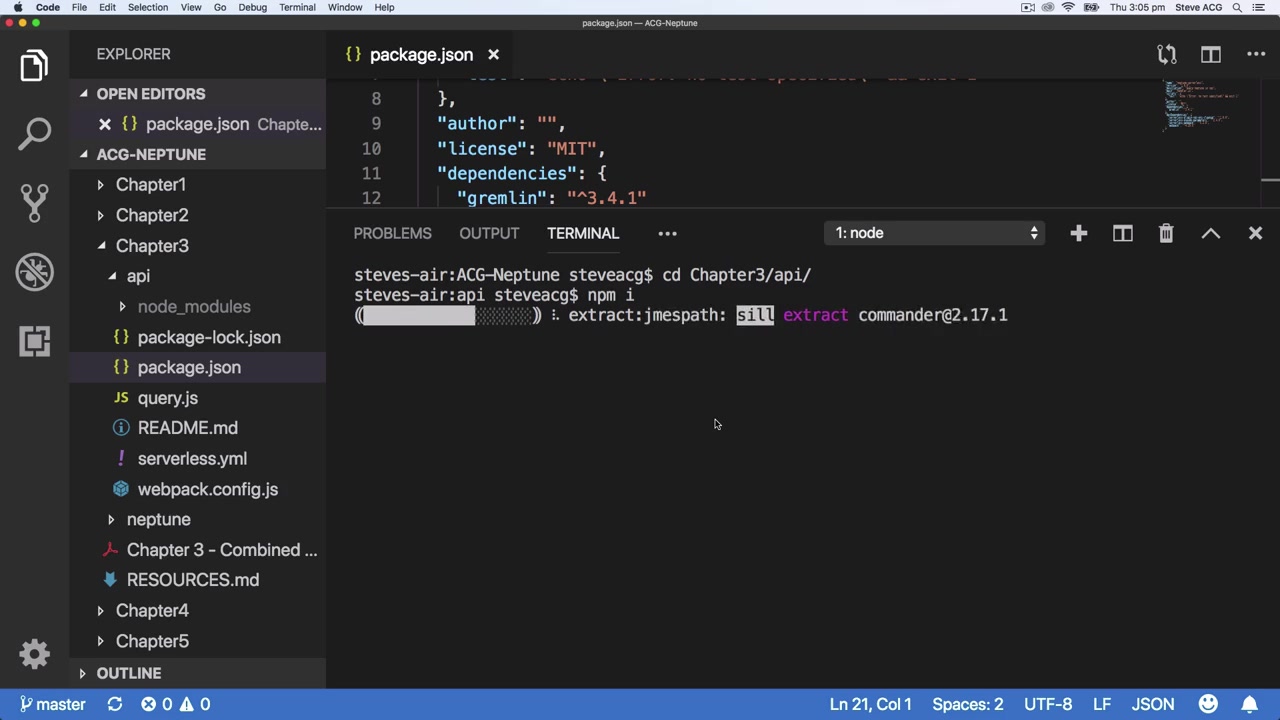Open the Source Control view
The width and height of the screenshot is (1280, 720).
[34, 202]
